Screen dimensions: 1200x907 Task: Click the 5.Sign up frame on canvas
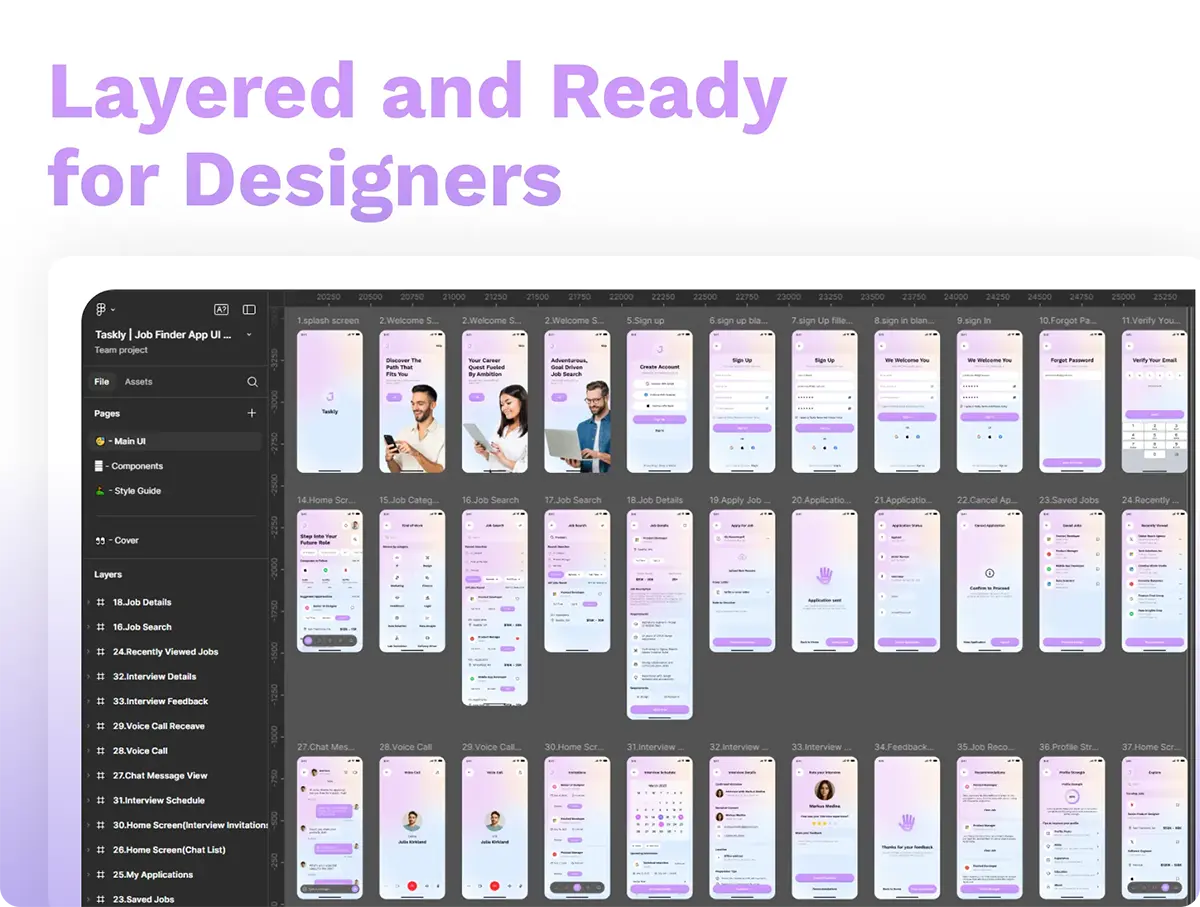pos(660,402)
